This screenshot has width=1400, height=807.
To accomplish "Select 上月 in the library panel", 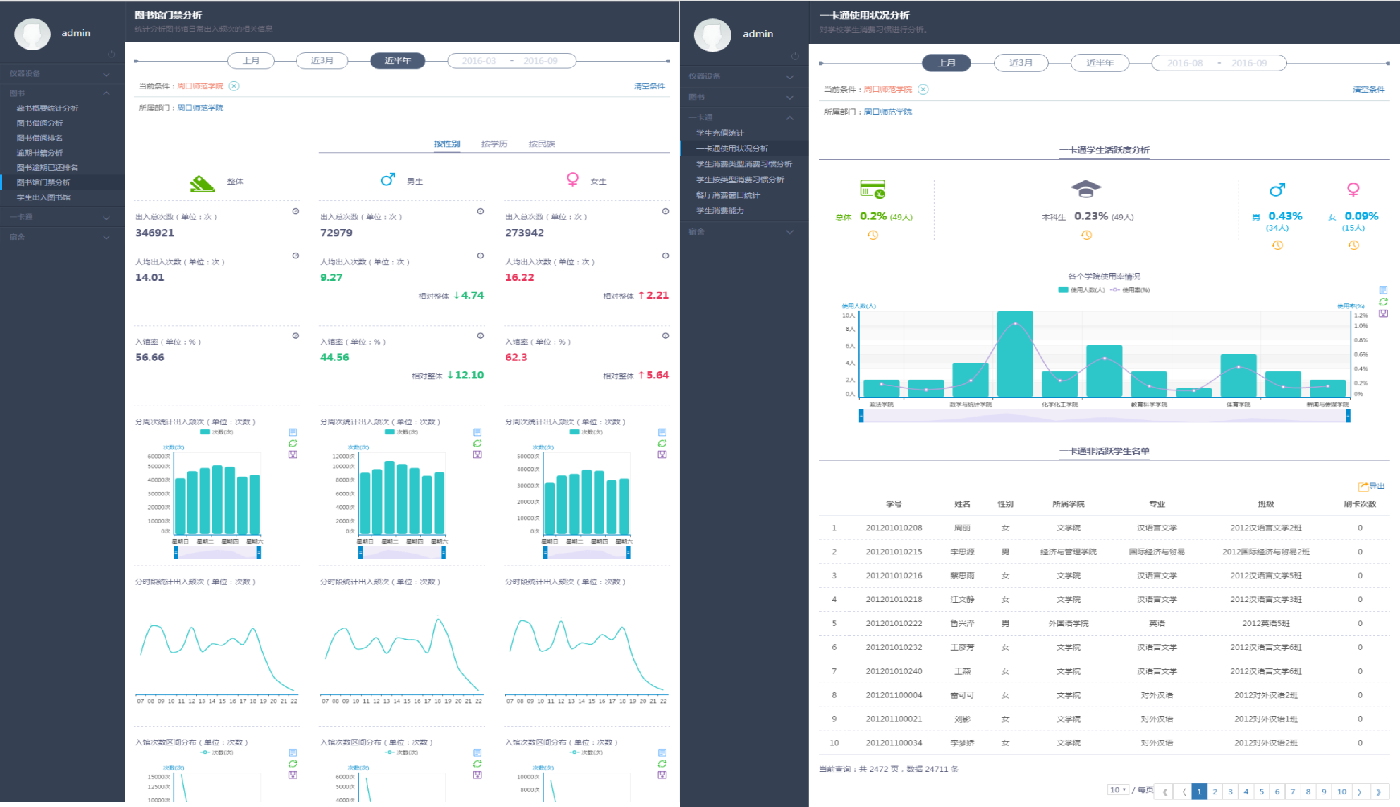I will (x=251, y=60).
